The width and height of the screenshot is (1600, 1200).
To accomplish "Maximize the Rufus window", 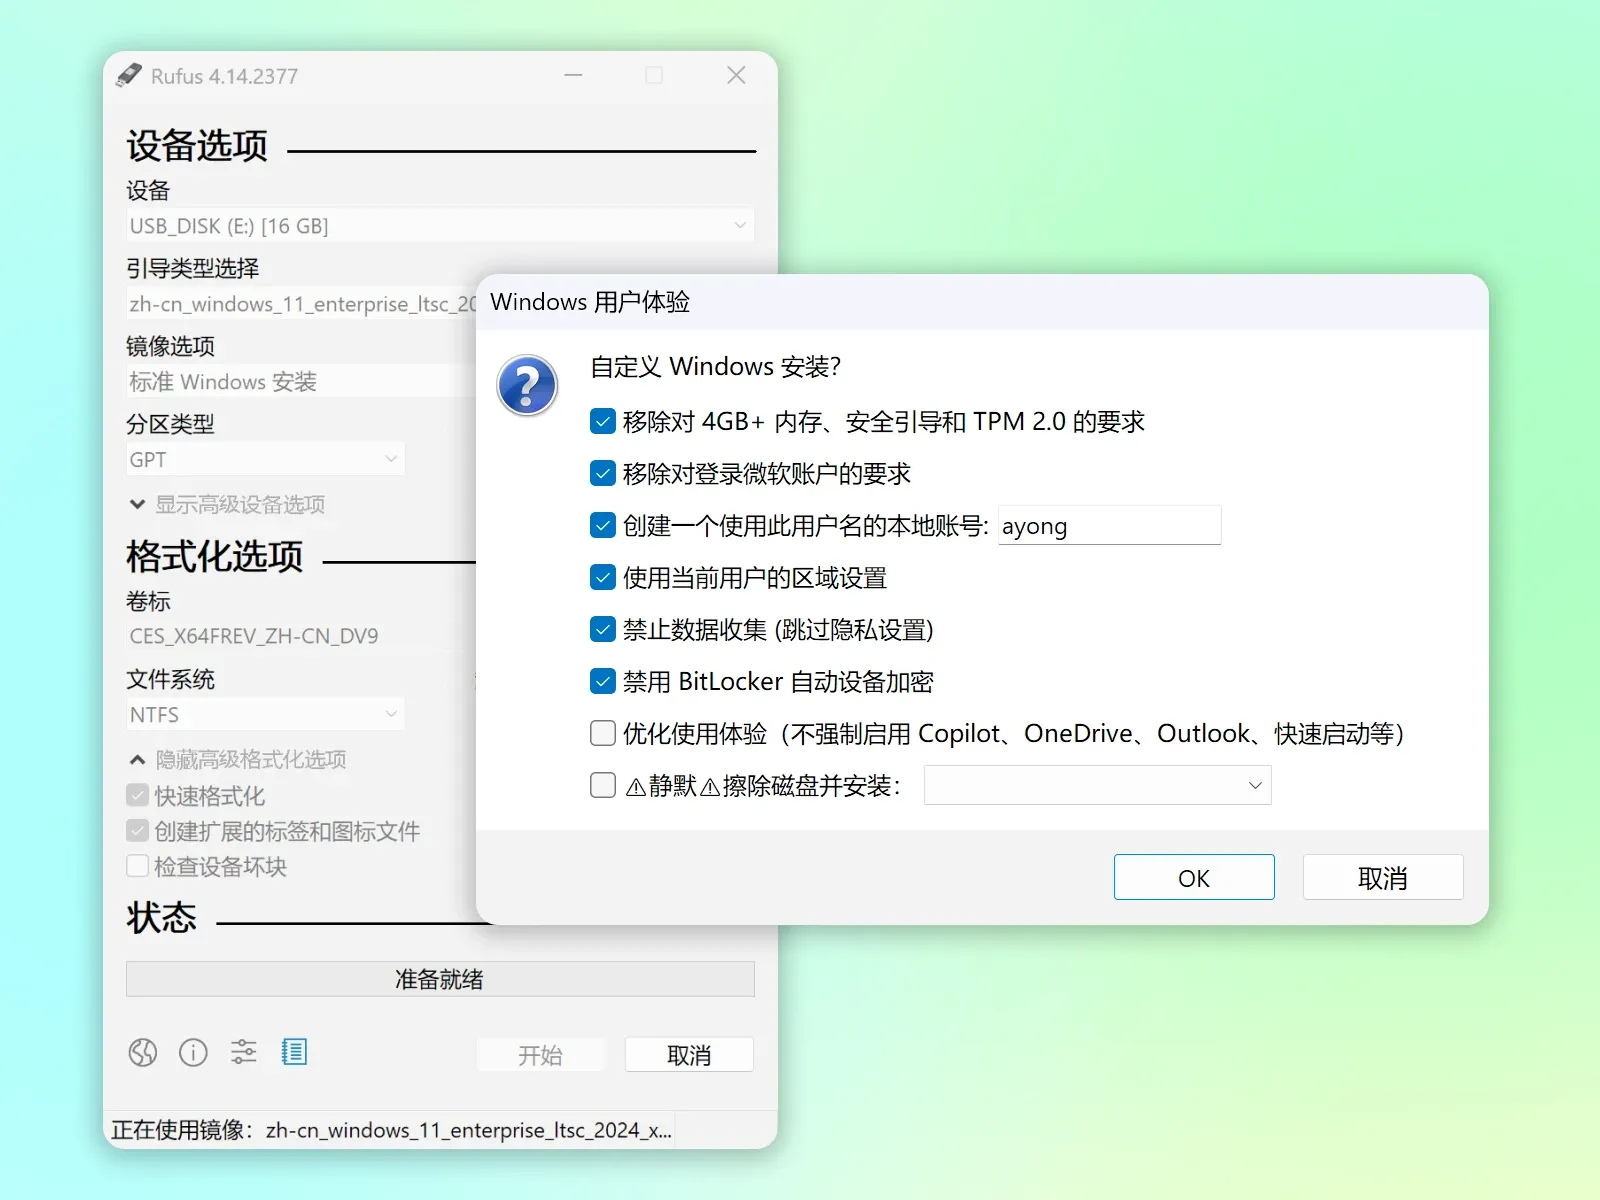I will (x=654, y=76).
